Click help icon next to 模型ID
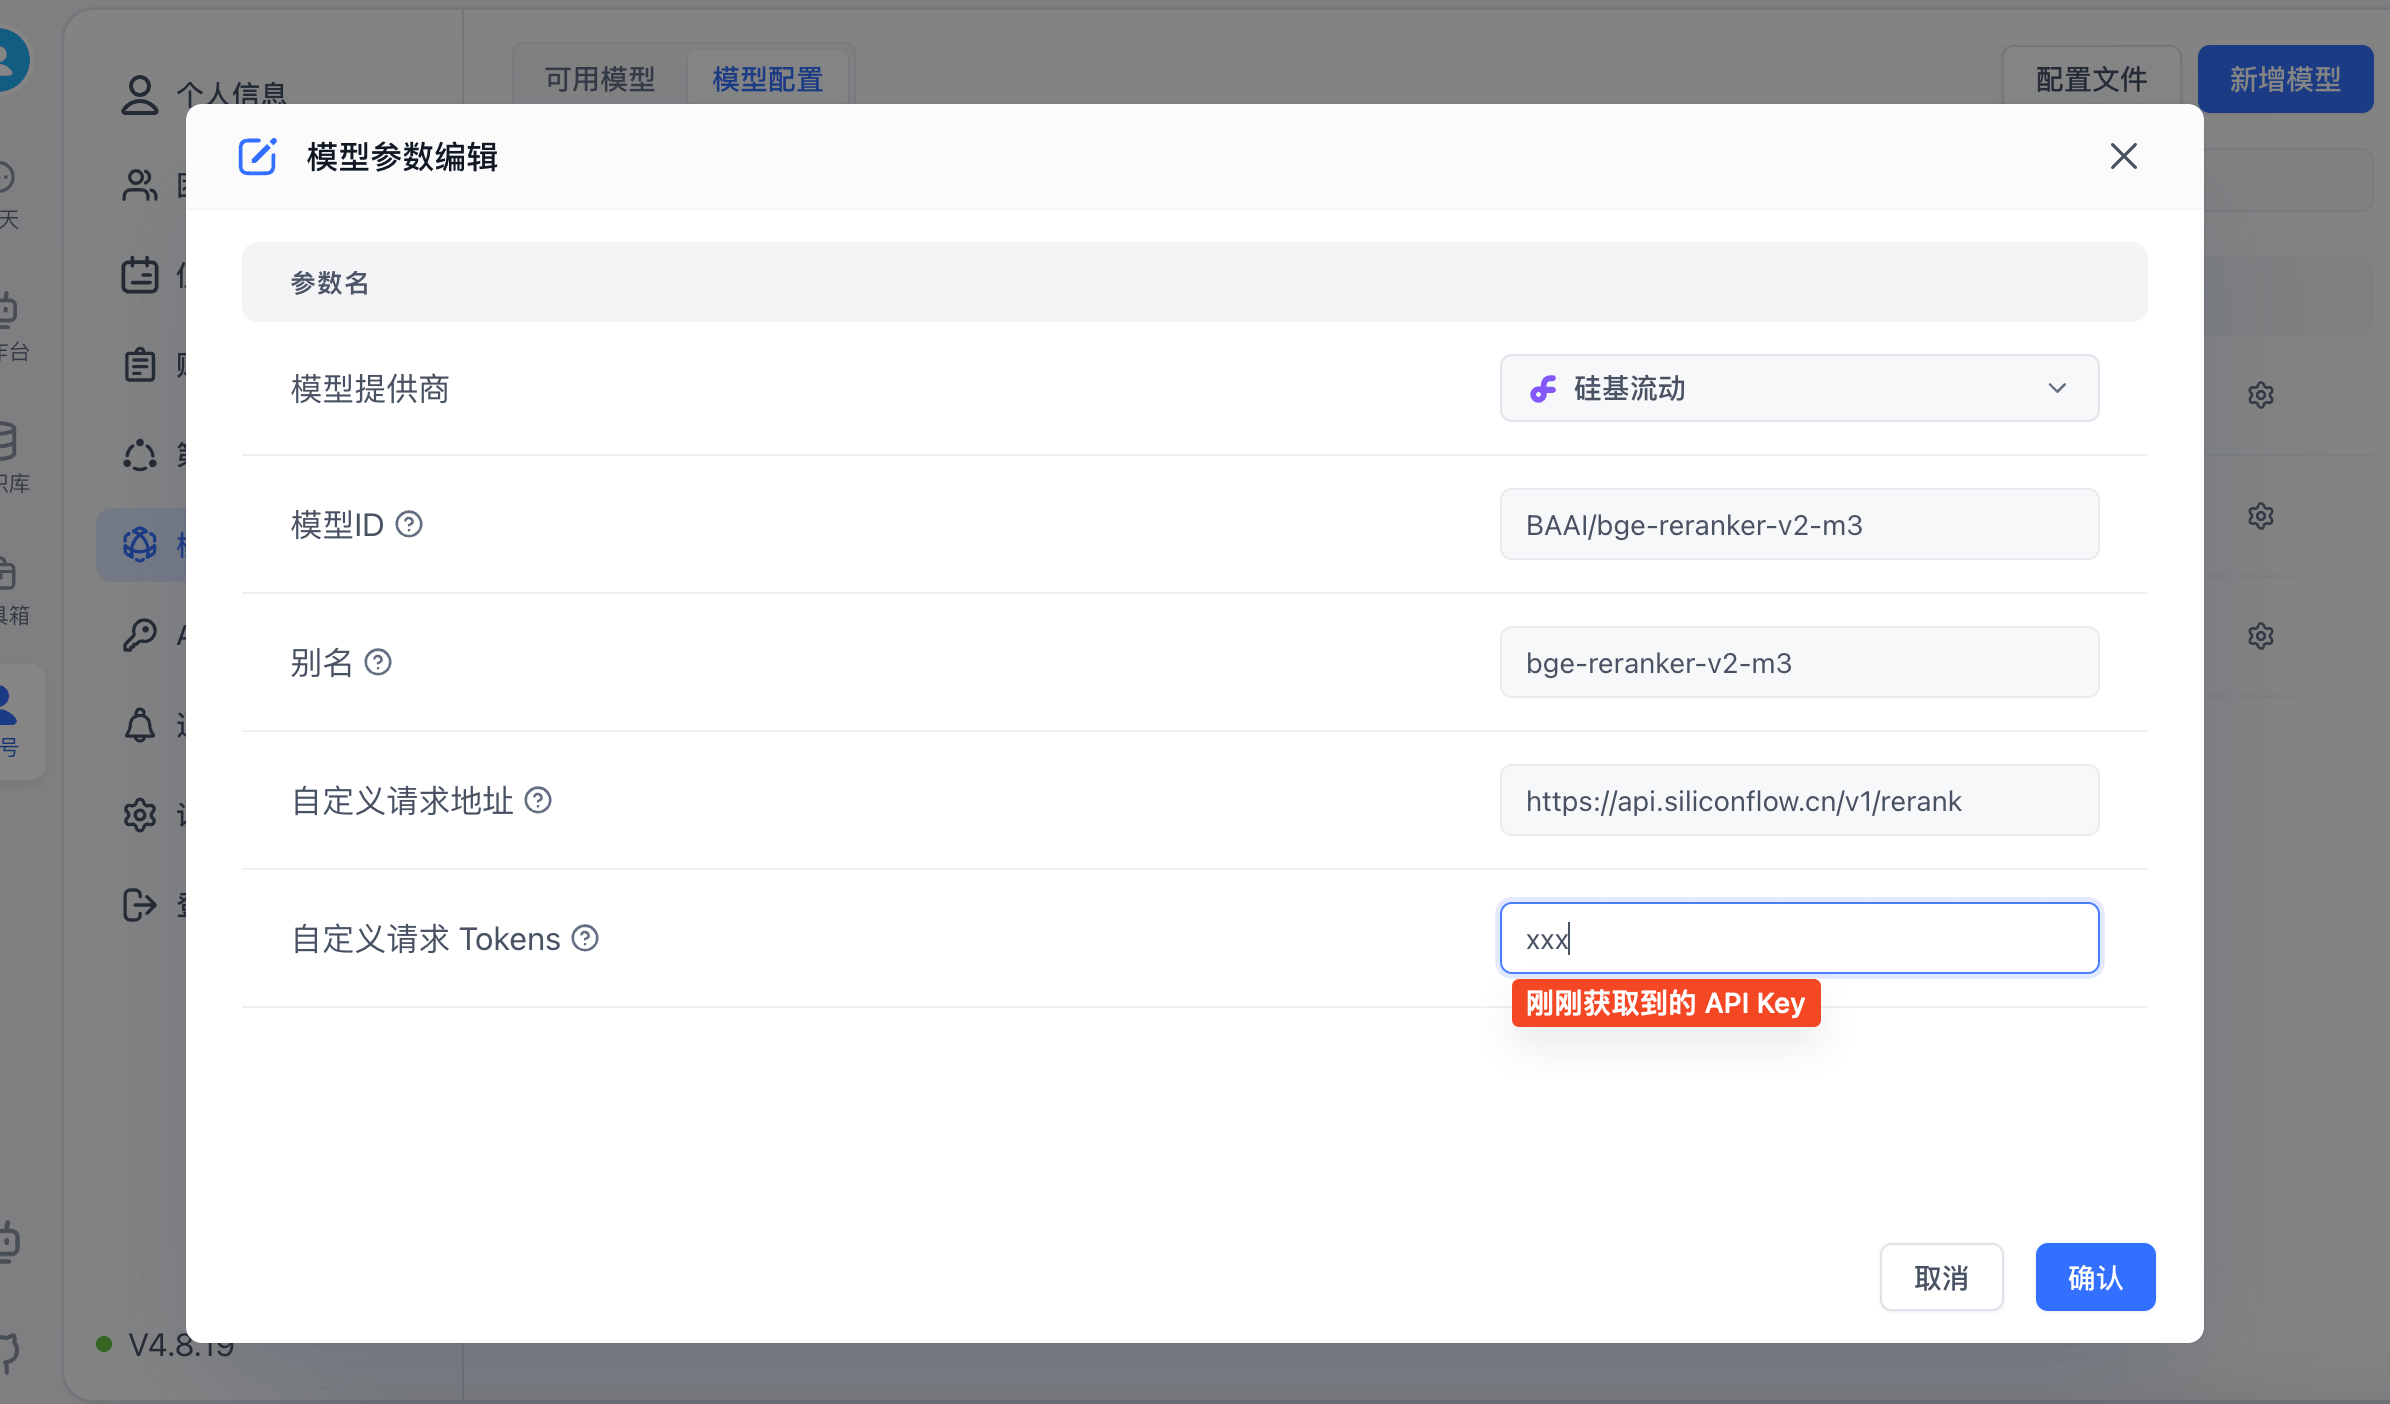Viewport: 2390px width, 1404px height. coord(409,524)
